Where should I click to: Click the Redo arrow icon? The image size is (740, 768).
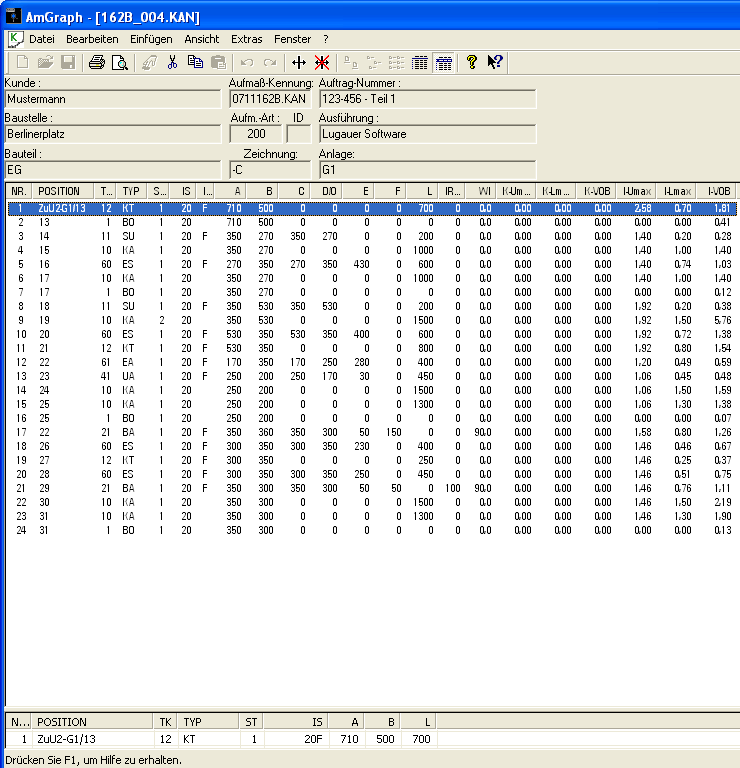(270, 62)
